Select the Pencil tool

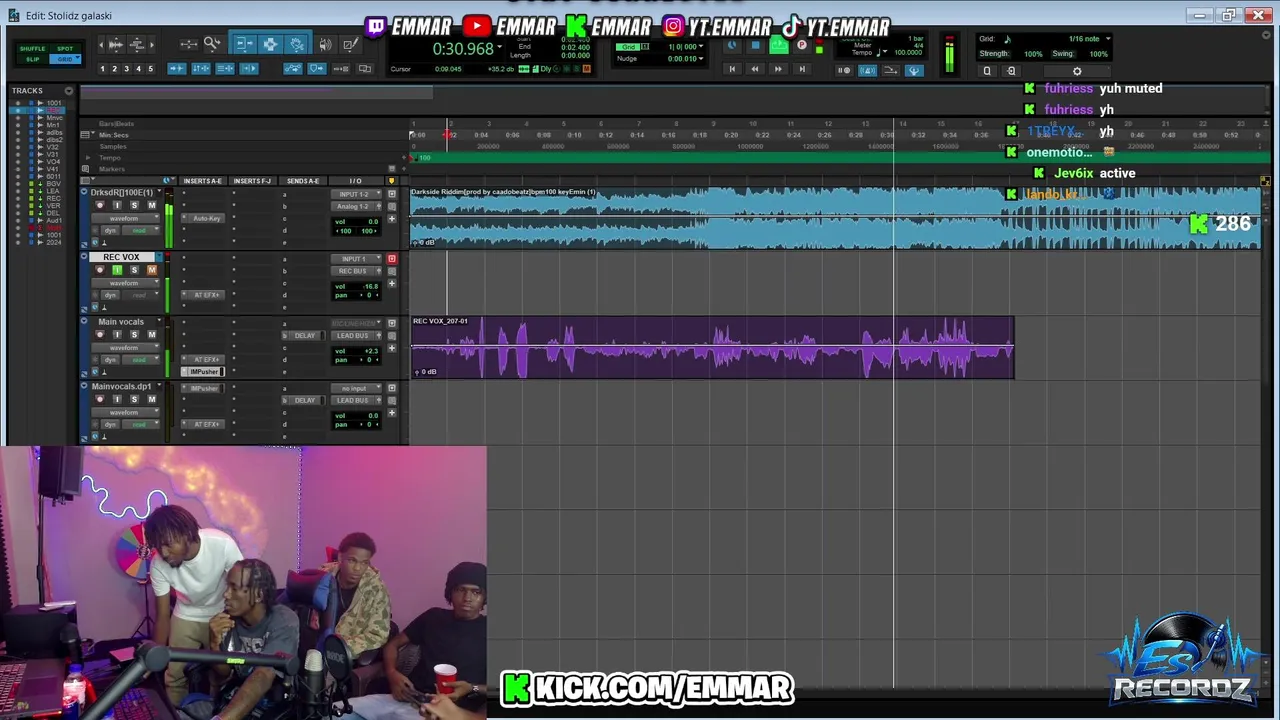tap(350, 44)
